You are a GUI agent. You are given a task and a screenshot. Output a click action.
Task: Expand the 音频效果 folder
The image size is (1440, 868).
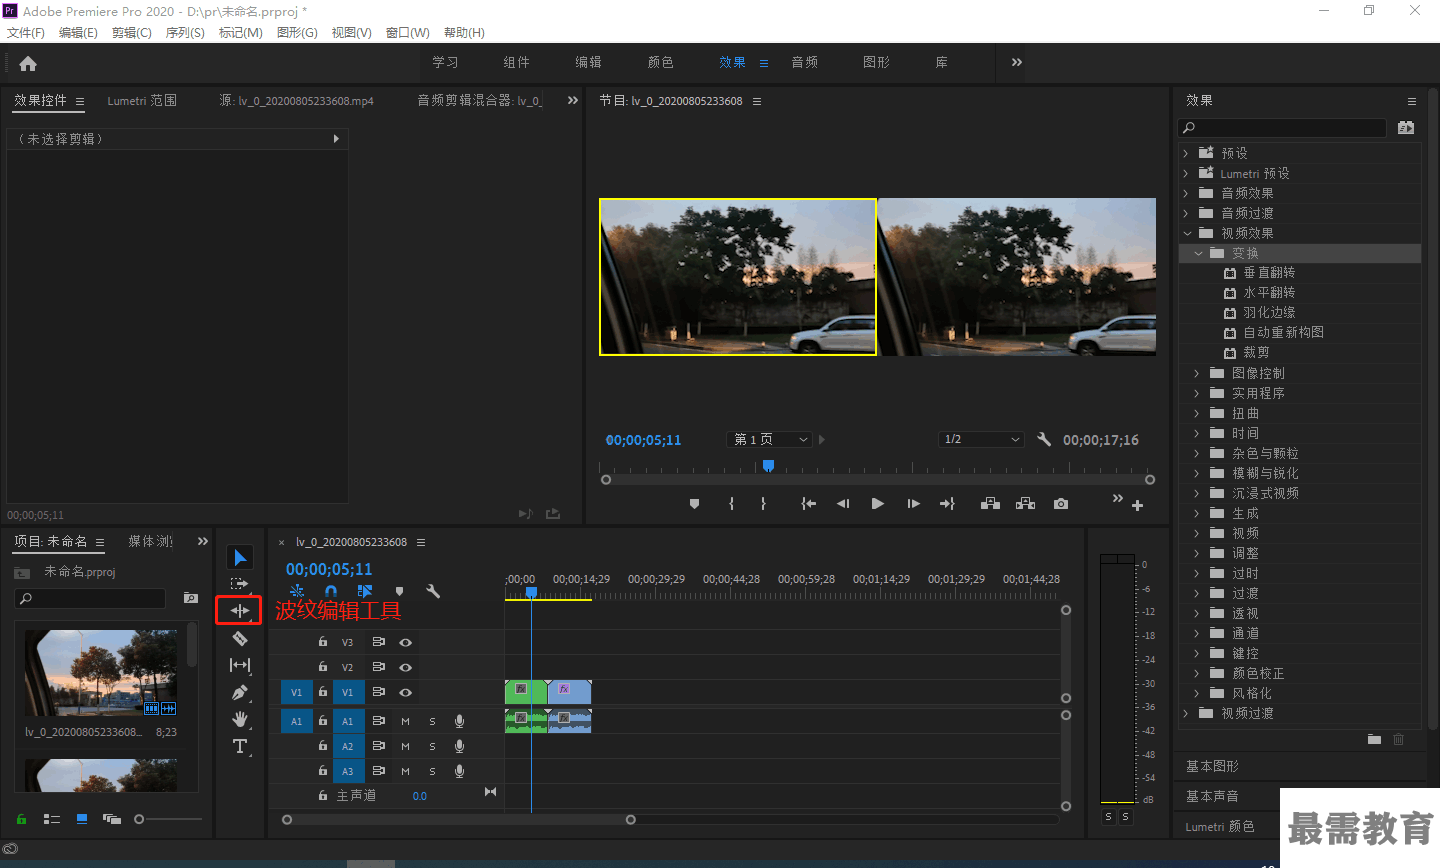point(1186,193)
